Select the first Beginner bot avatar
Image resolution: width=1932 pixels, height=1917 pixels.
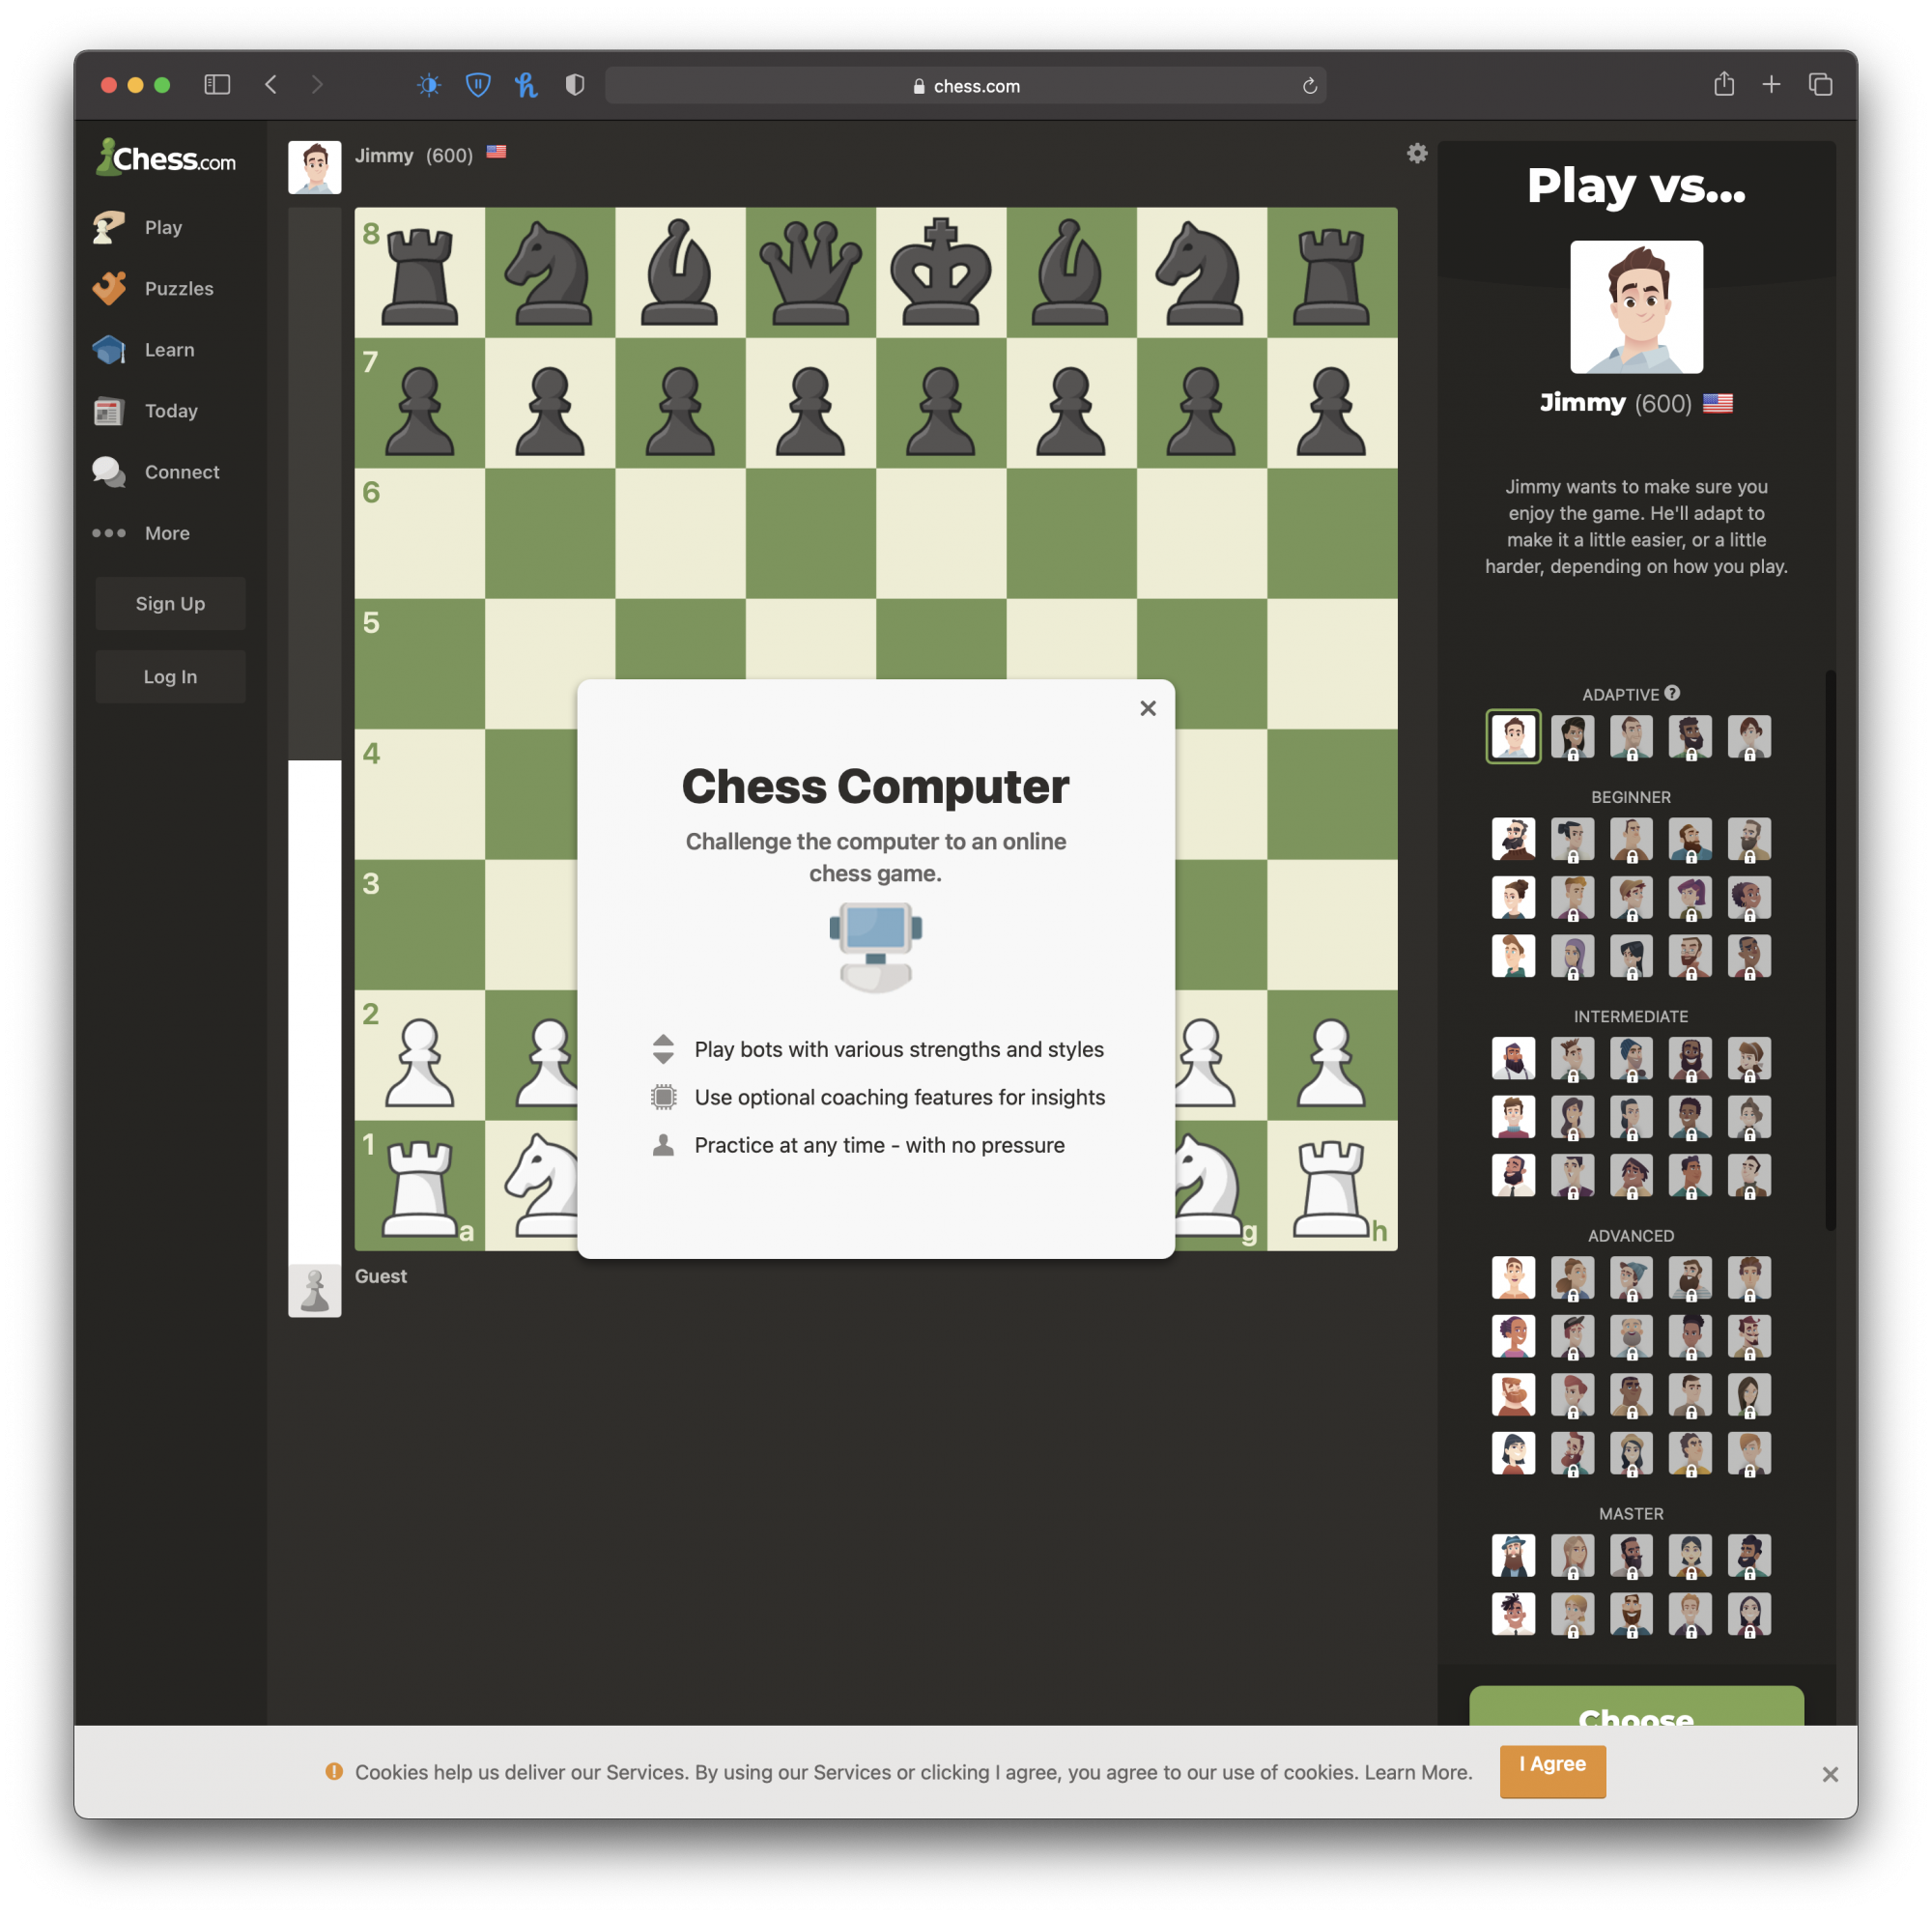[1513, 839]
